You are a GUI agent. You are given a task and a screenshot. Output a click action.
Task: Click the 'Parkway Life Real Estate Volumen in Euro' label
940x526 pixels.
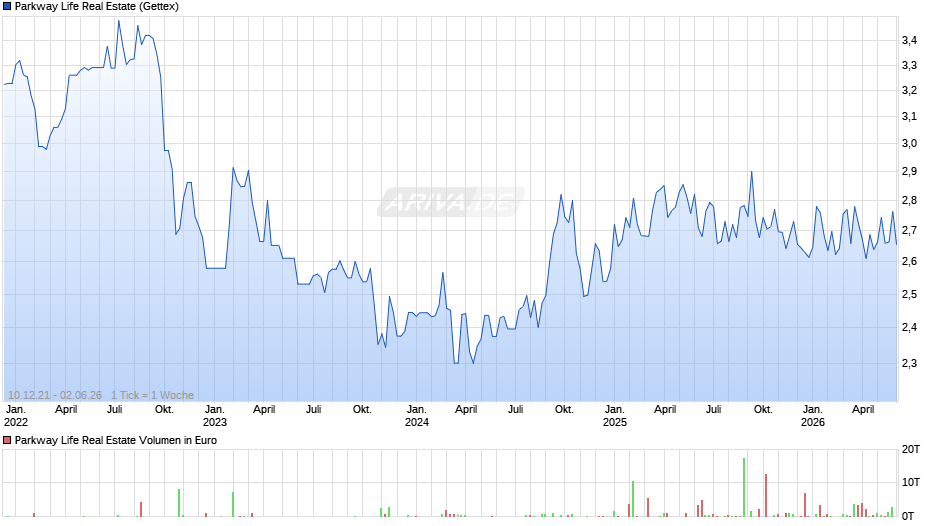point(116,440)
